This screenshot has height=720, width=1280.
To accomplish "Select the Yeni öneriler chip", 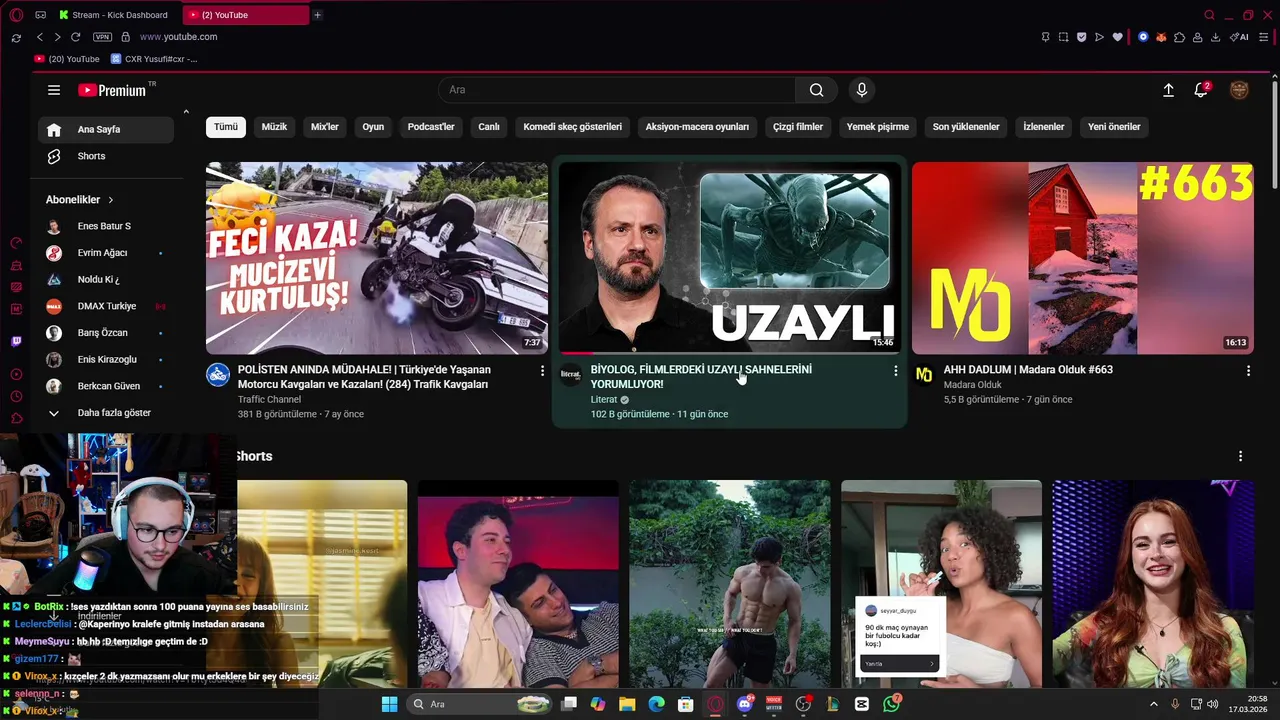I will (x=1114, y=127).
